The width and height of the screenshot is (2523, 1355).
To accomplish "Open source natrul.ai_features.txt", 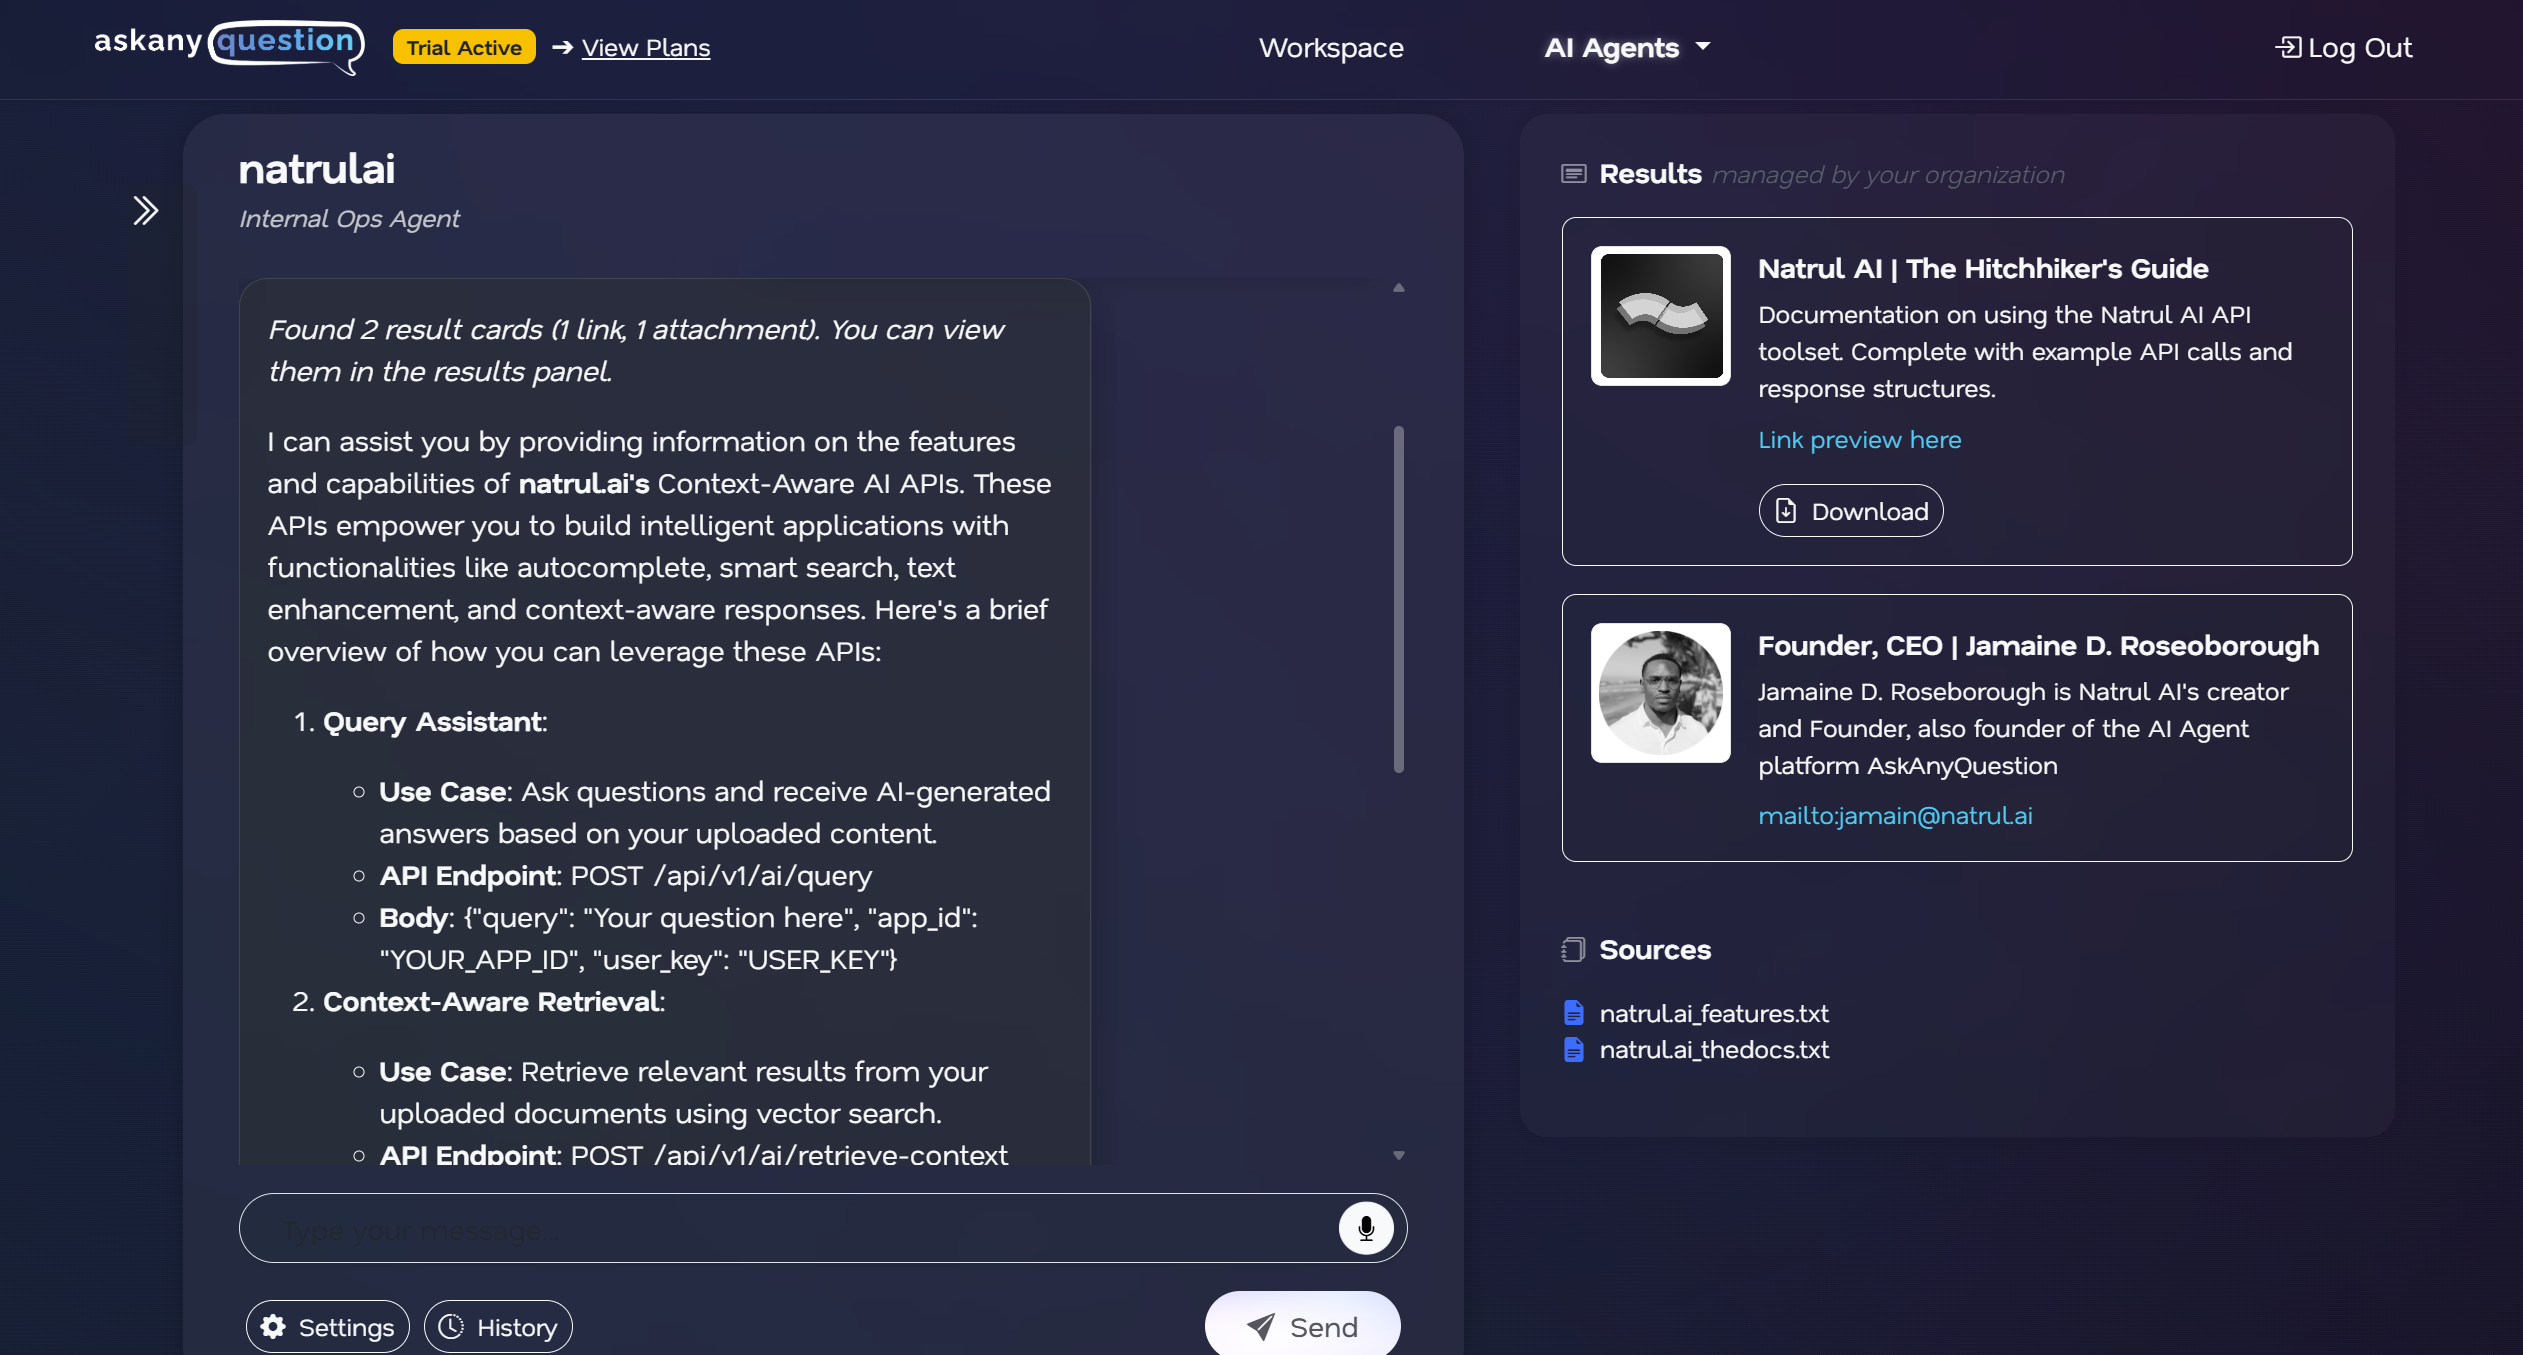I will (1714, 1013).
